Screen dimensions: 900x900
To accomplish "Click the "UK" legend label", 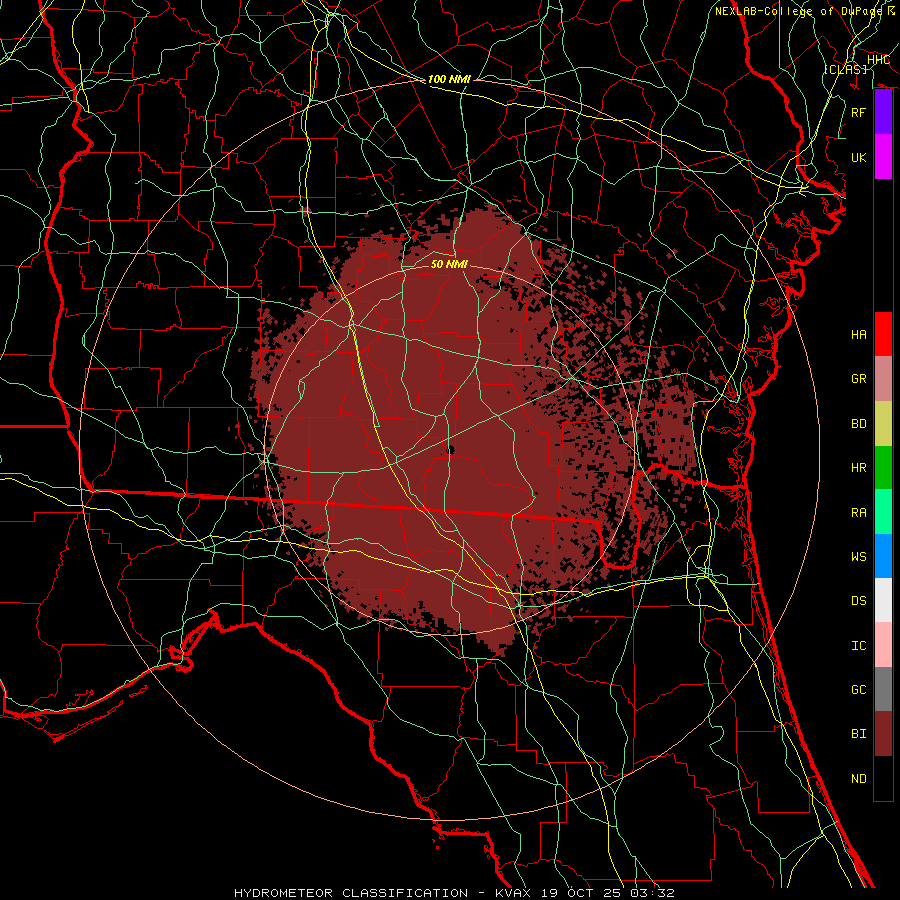I will (x=858, y=157).
